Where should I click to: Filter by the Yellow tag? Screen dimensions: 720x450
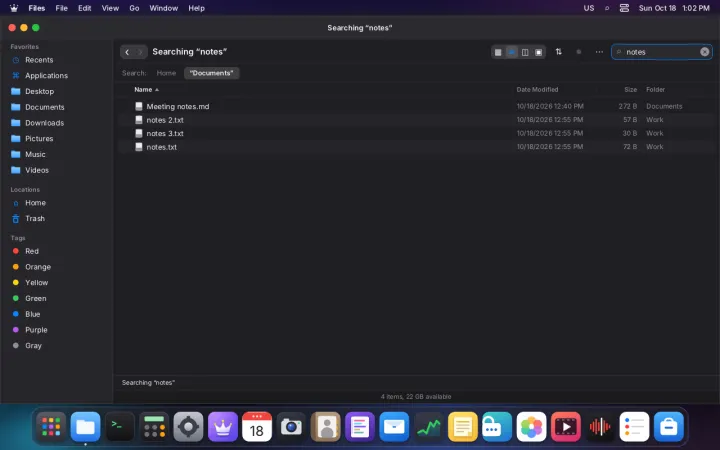coord(56,282)
